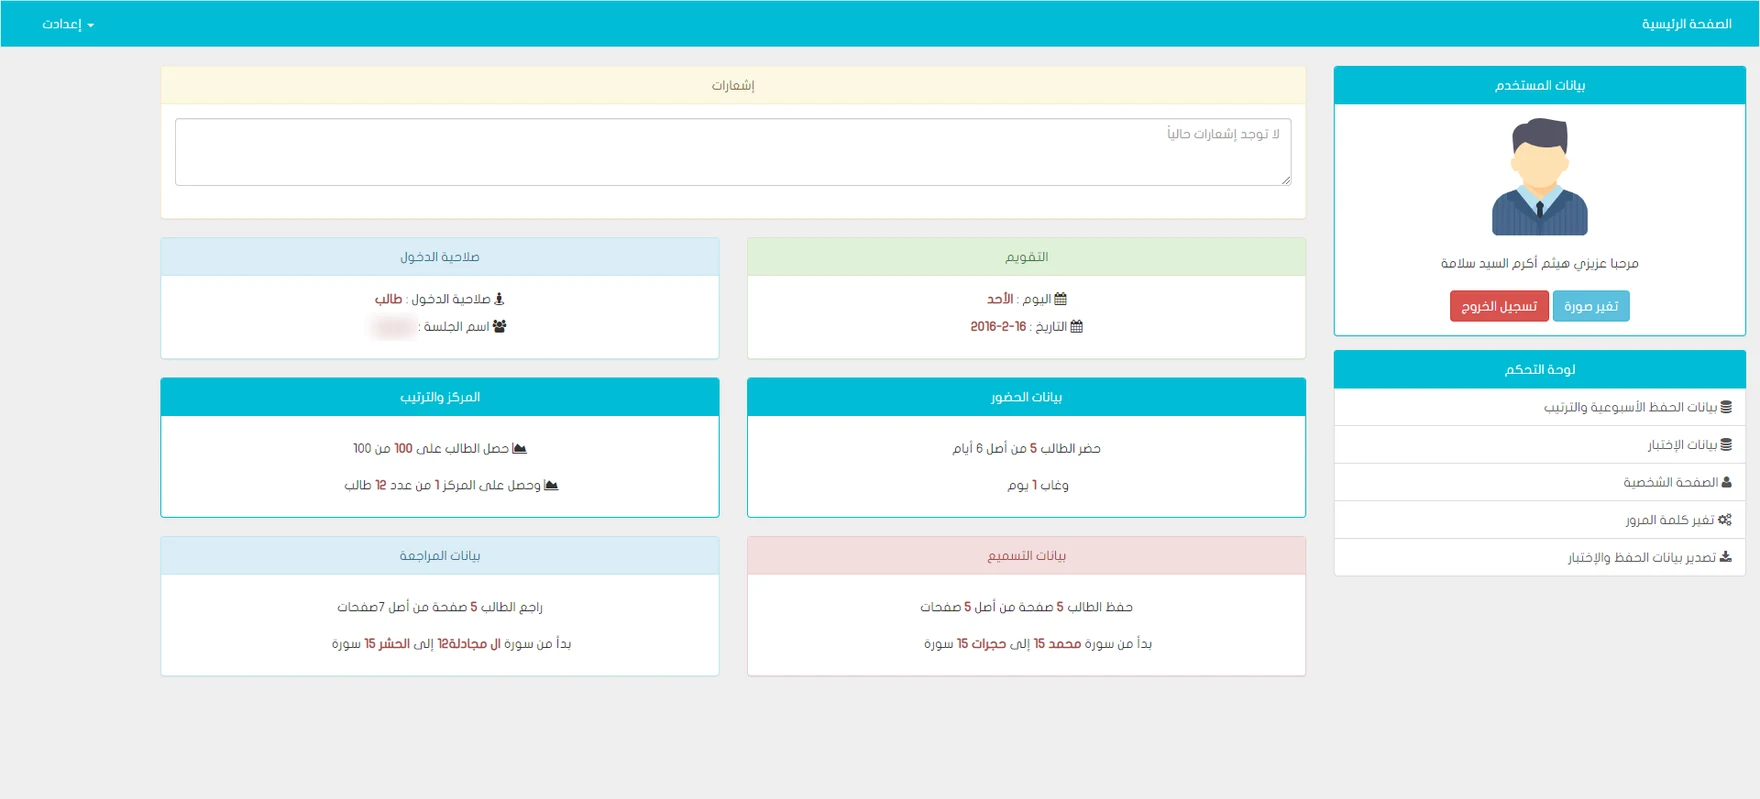Click the بيانات التسميع panel header

click(x=1027, y=555)
